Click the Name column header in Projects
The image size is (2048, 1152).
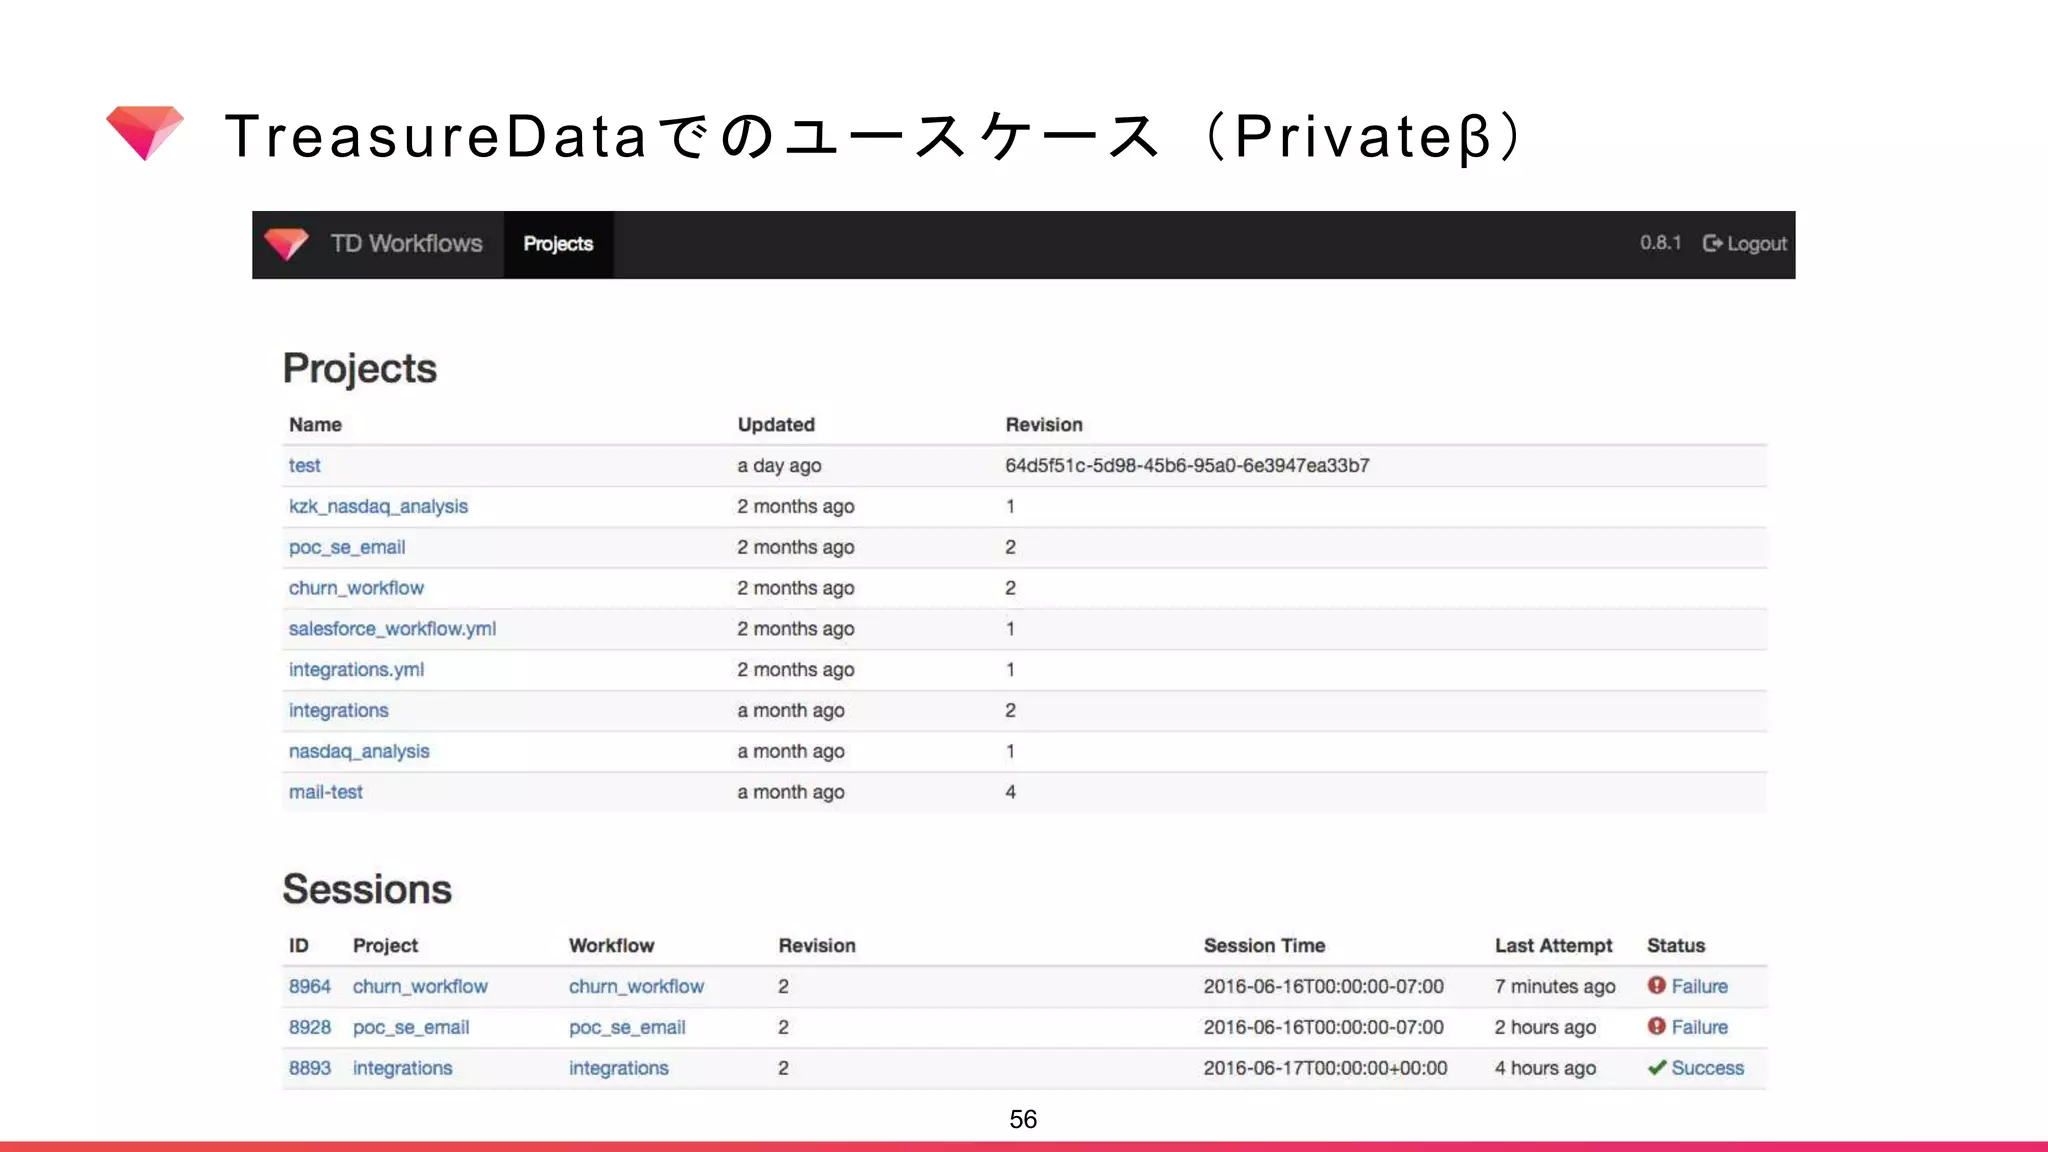(315, 425)
